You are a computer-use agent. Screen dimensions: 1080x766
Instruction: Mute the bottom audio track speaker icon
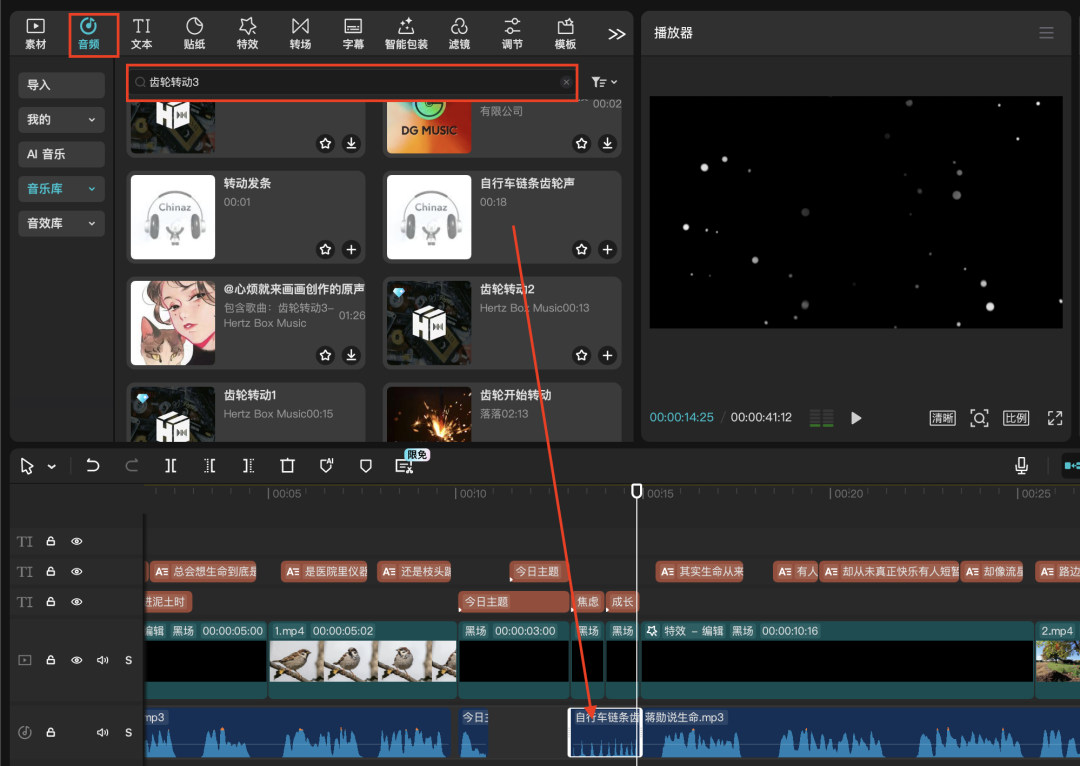click(102, 733)
